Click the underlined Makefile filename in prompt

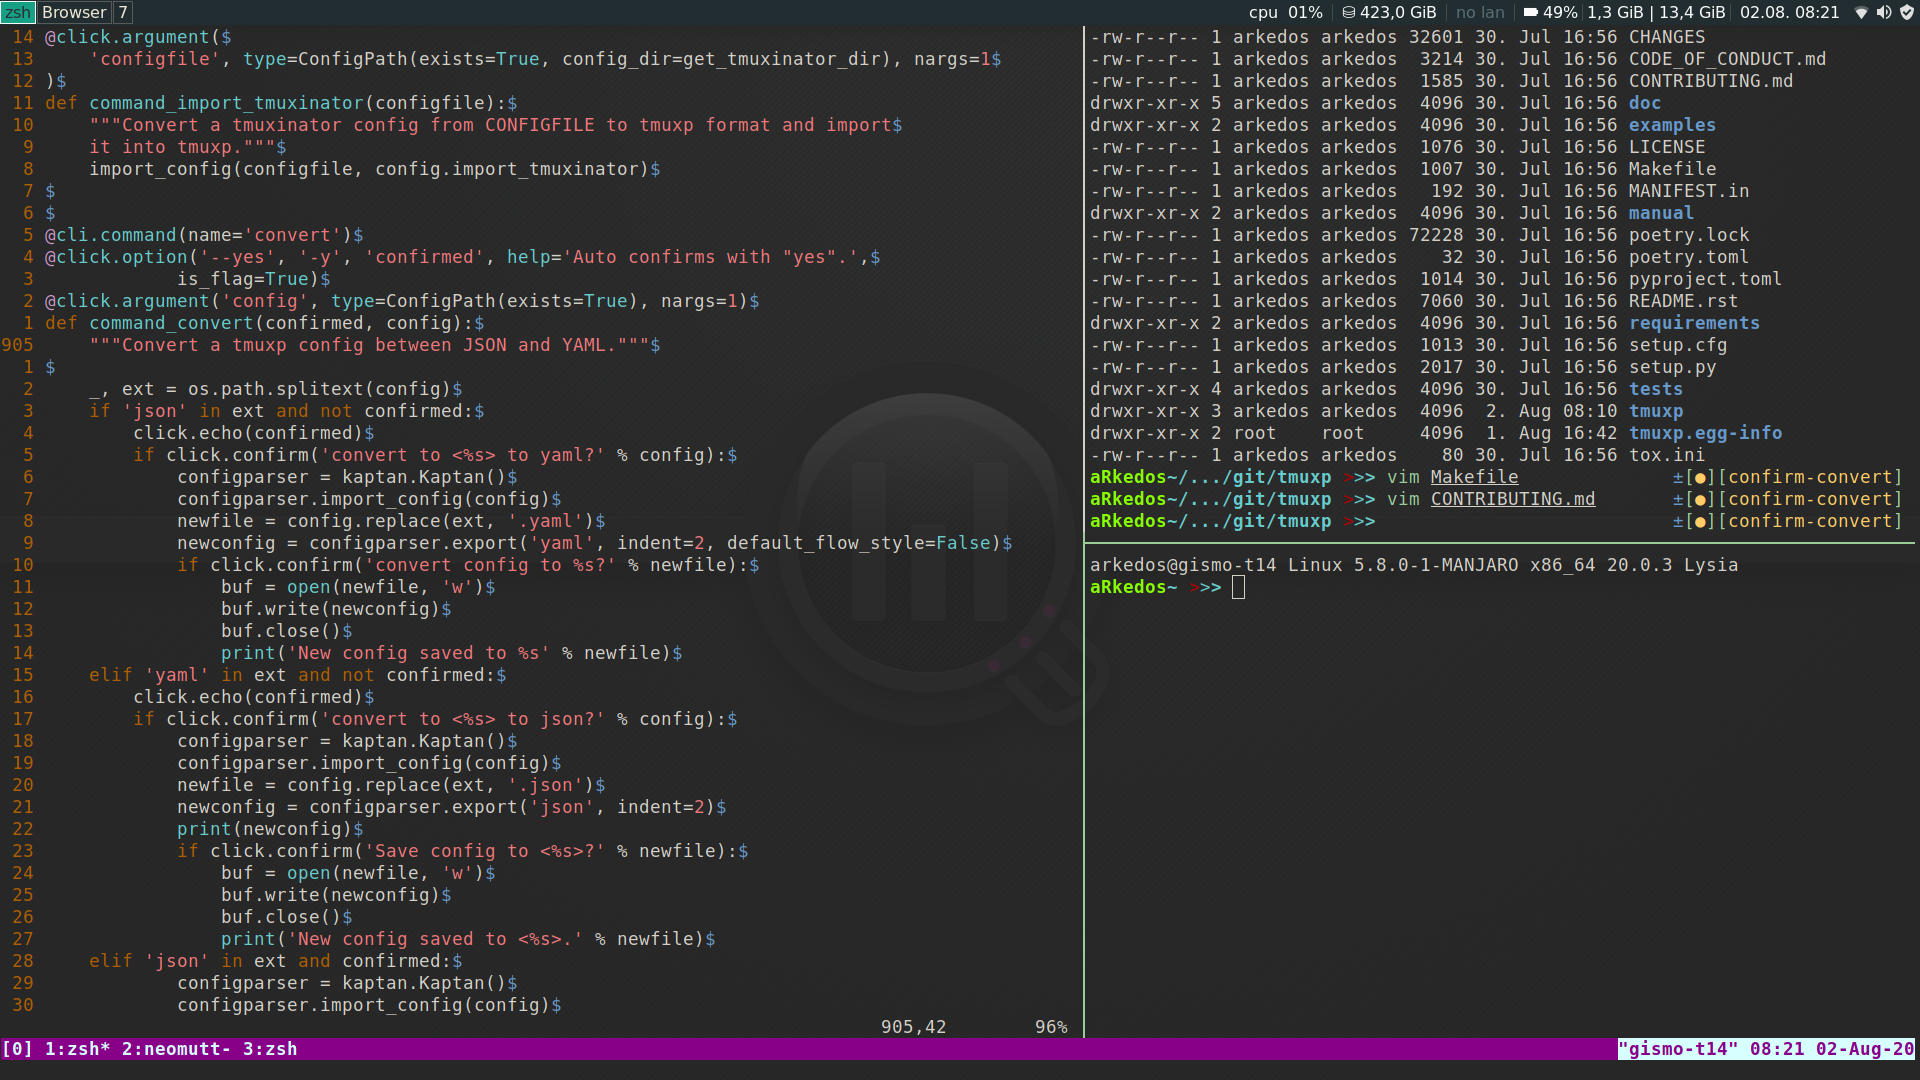click(x=1473, y=478)
